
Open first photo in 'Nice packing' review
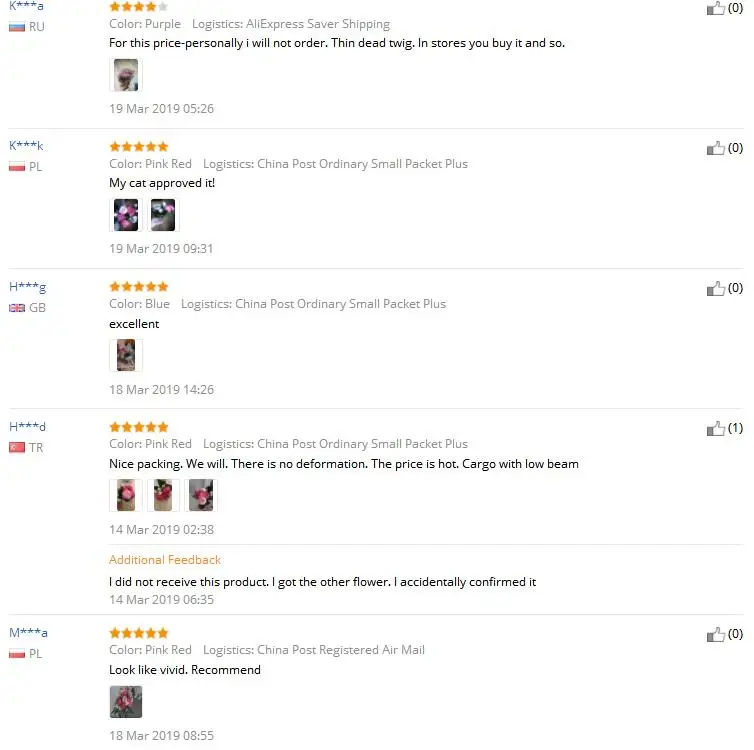[x=126, y=495]
